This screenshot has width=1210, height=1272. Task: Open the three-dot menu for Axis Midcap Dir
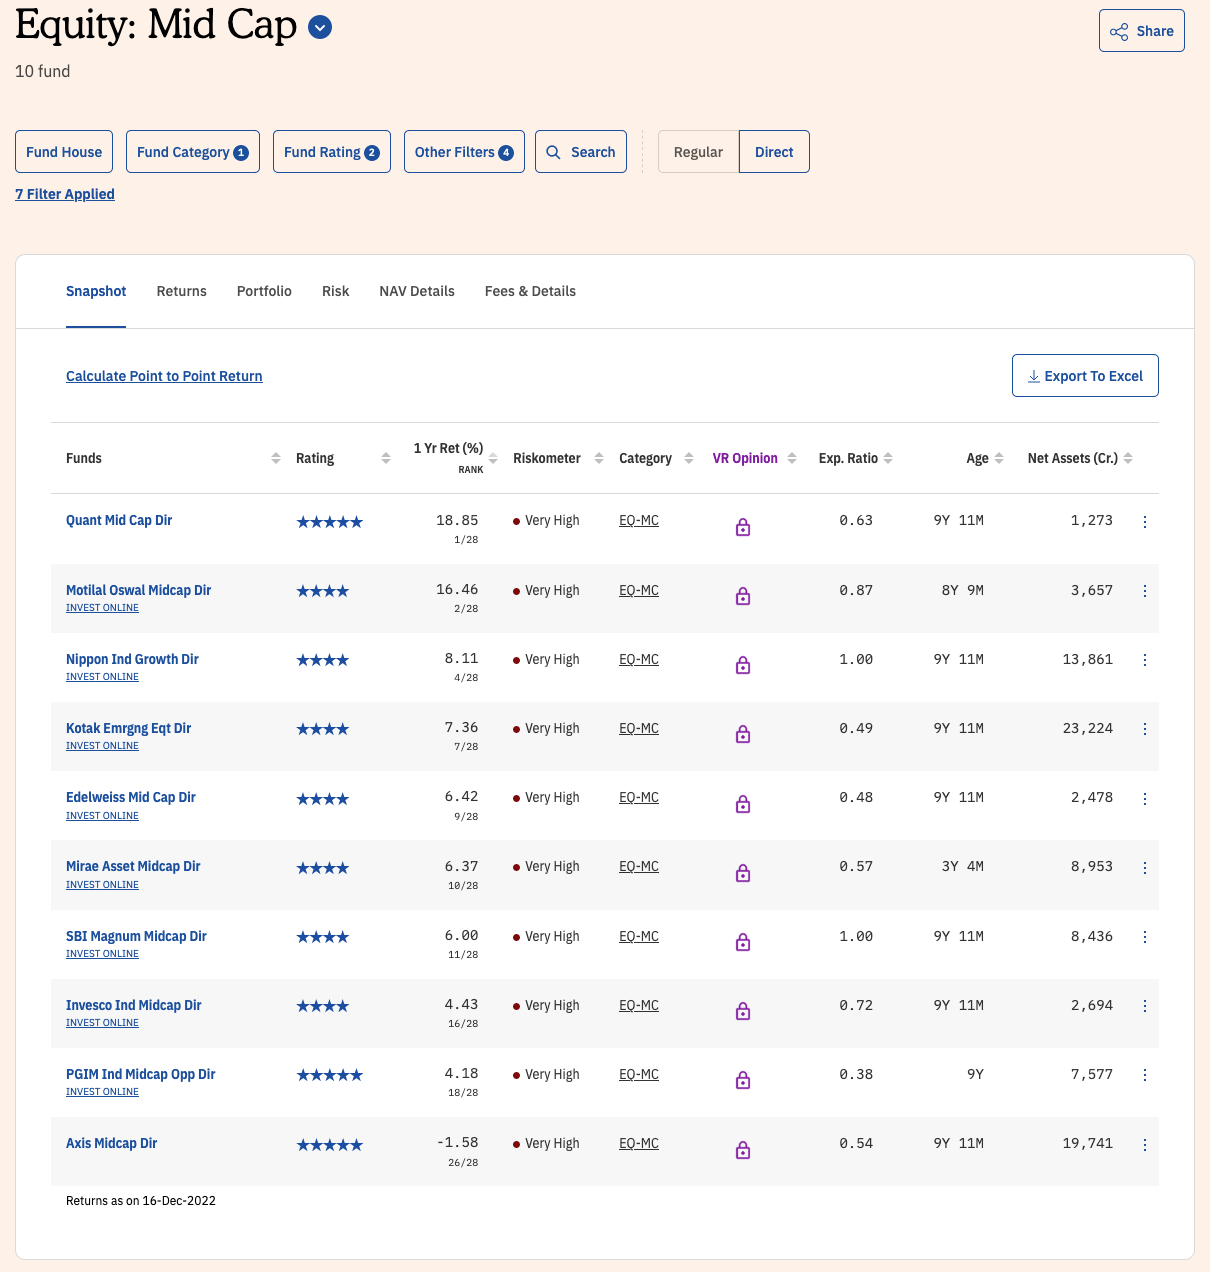pos(1144,1144)
